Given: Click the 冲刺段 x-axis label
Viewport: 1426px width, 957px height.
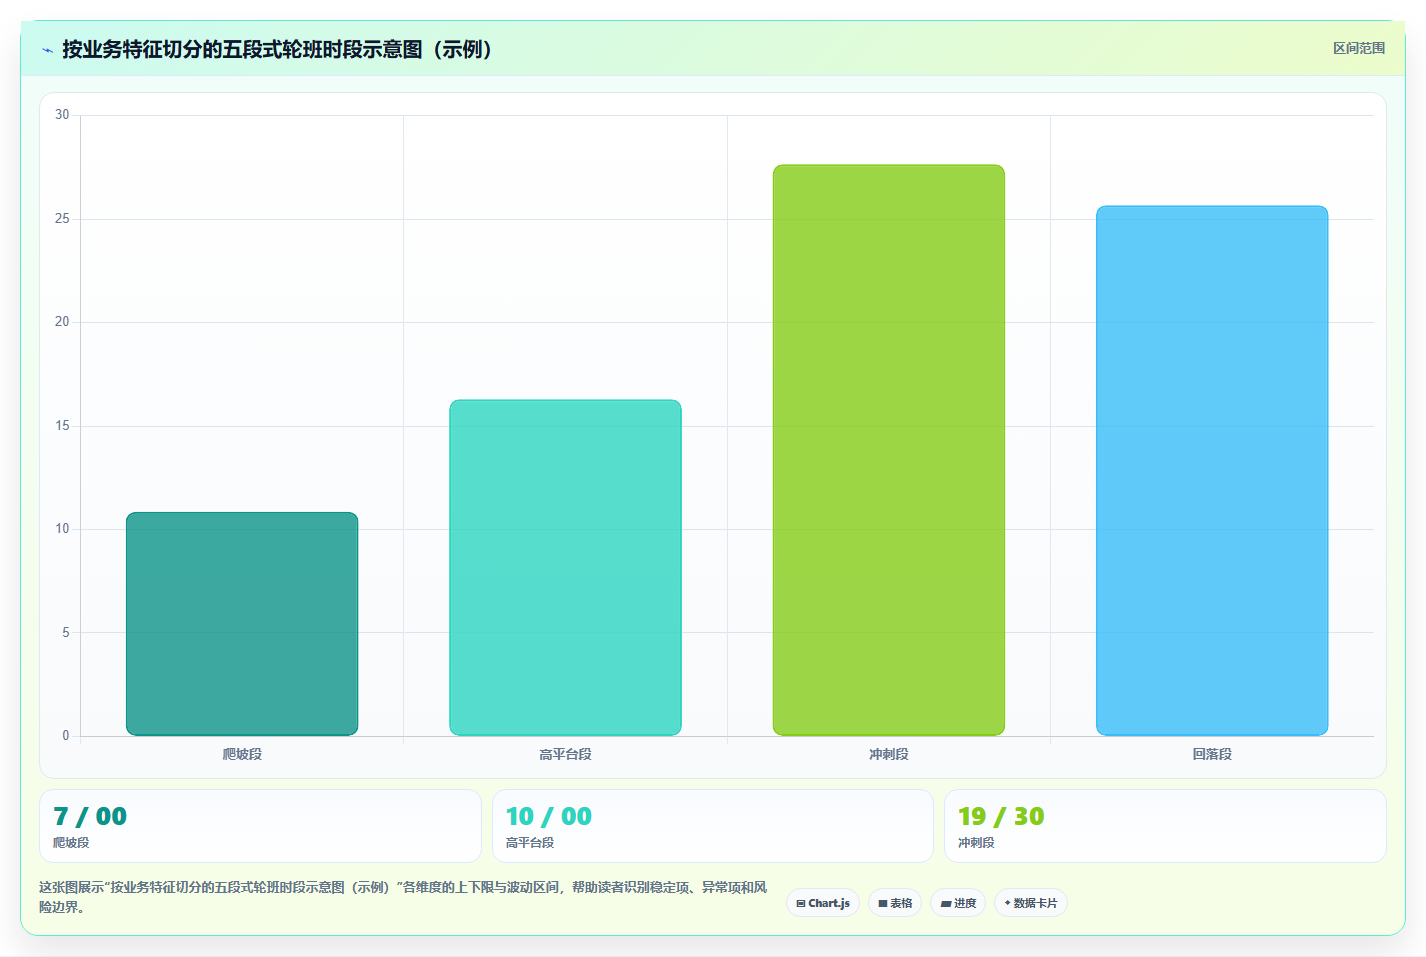Looking at the screenshot, I should tap(889, 754).
